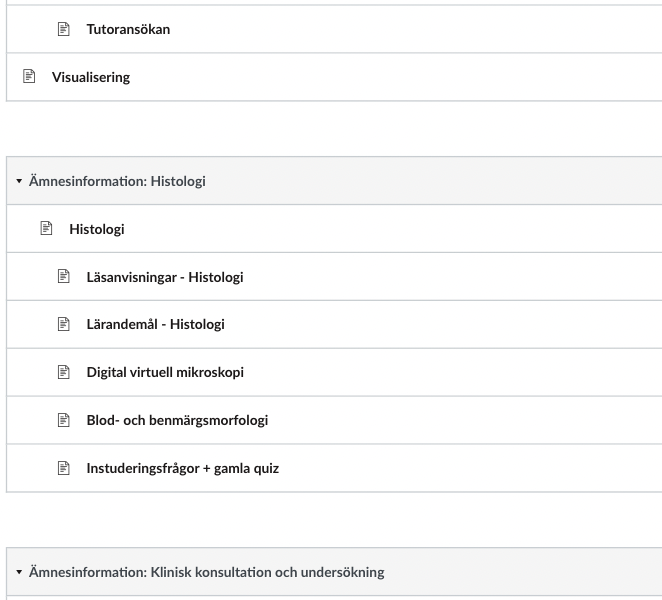The width and height of the screenshot is (662, 600).
Task: Open Blod- och benmärgsmorfologi link
Action: [177, 421]
